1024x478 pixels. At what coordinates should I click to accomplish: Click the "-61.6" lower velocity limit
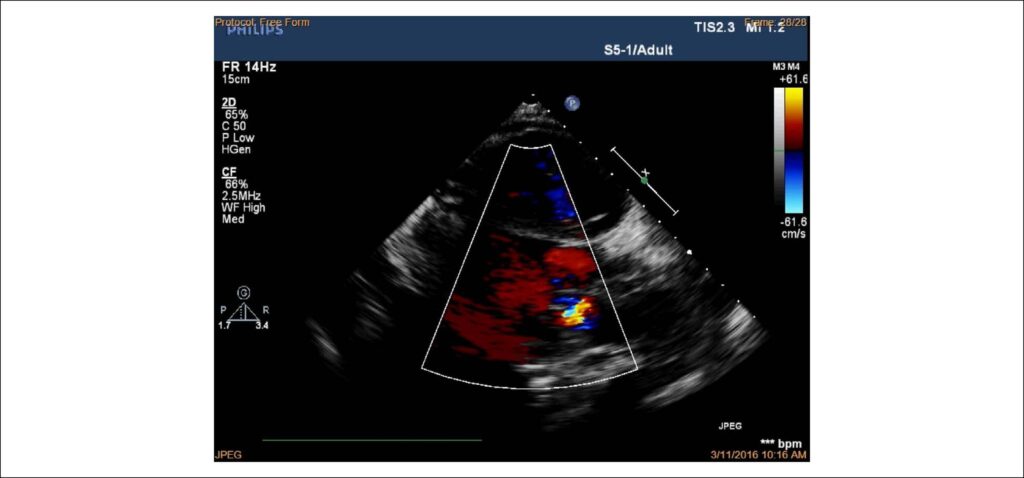794,222
